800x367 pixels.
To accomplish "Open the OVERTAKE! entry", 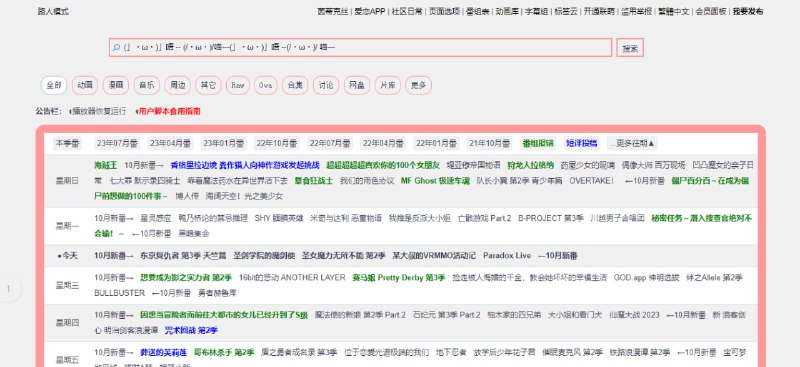I will (x=591, y=181).
